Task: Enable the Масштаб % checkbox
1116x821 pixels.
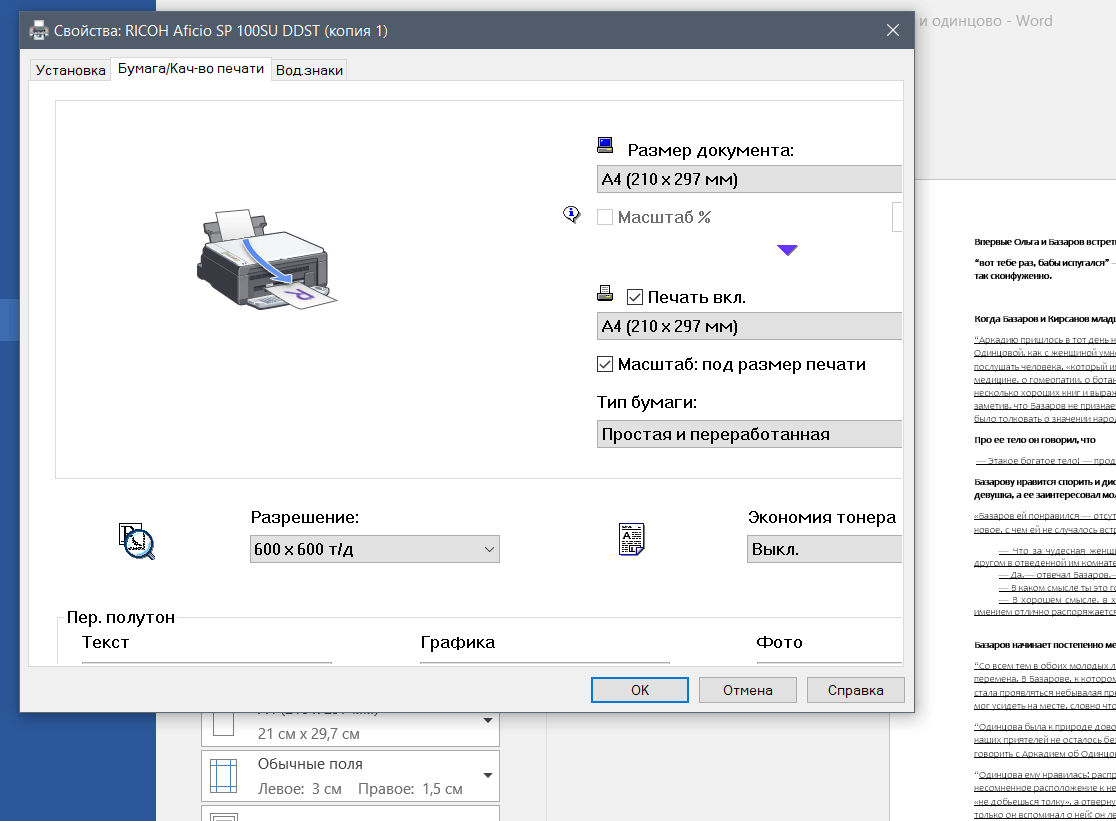Action: (604, 217)
